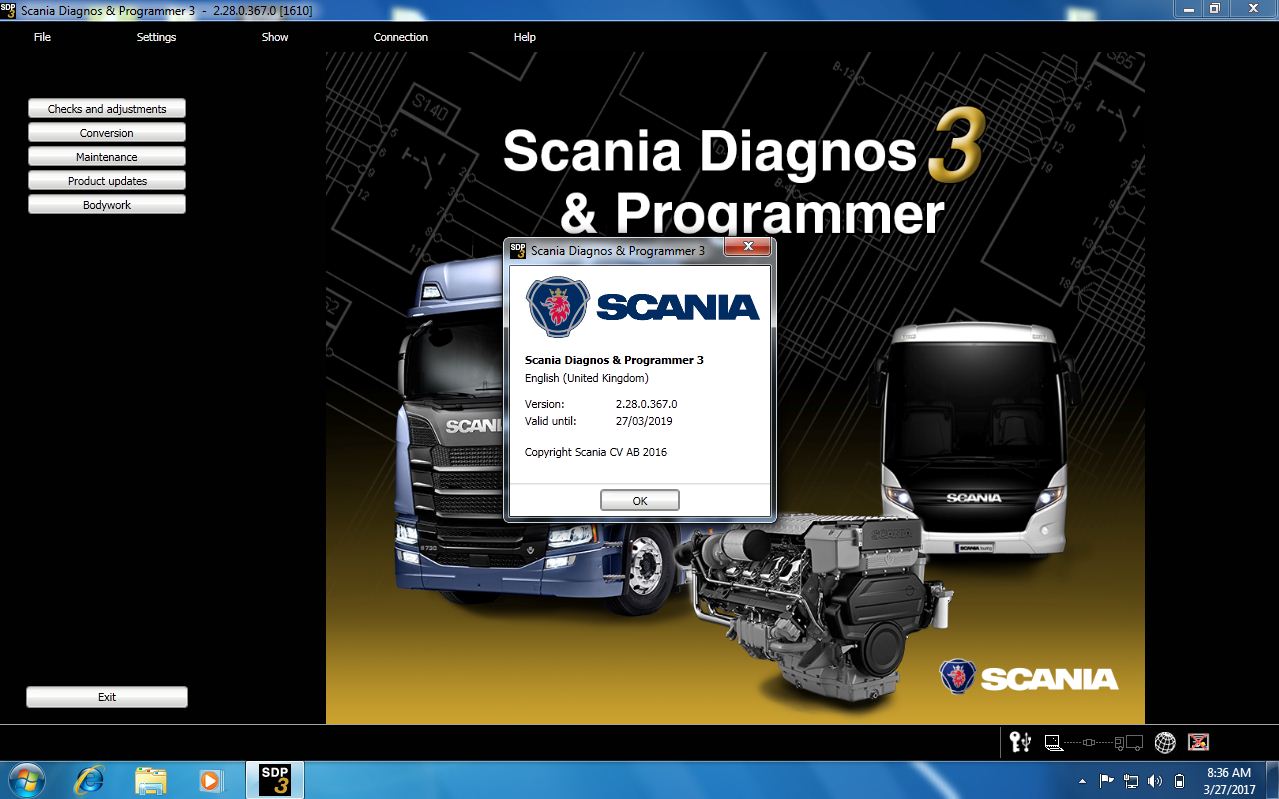
Task: Open Windows Media Player from taskbar
Action: 211,780
